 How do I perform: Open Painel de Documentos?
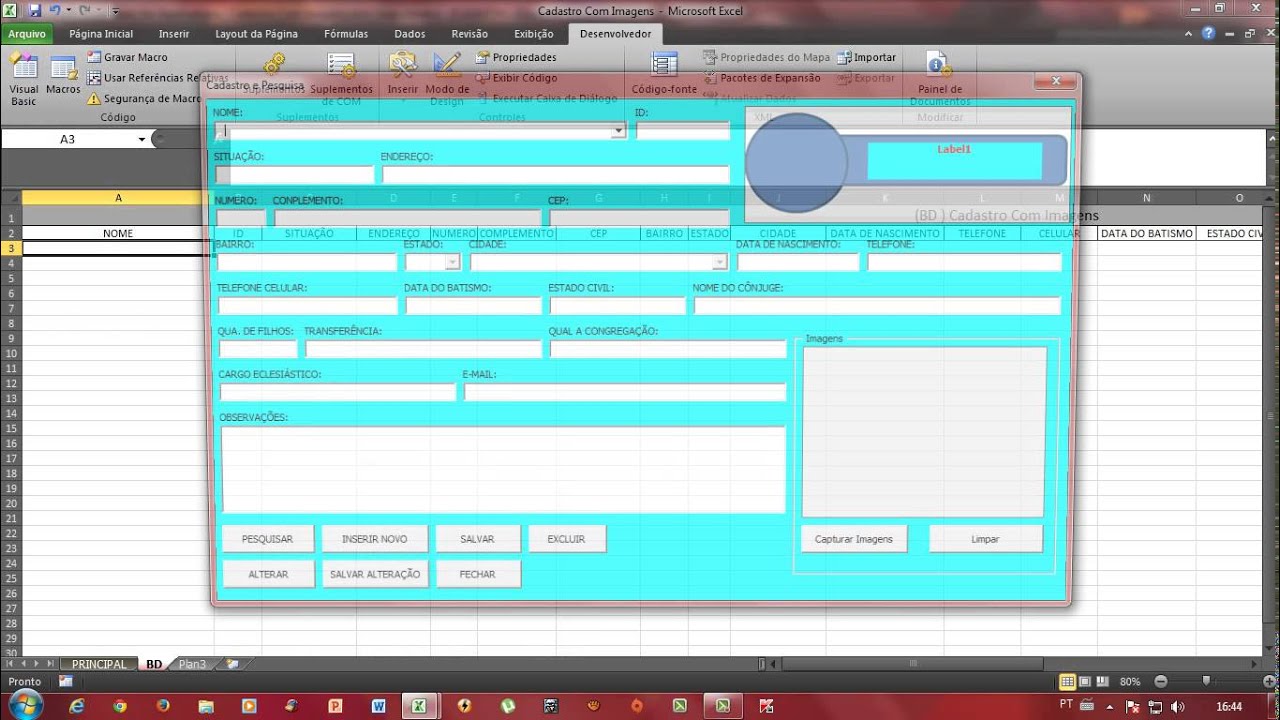(939, 77)
